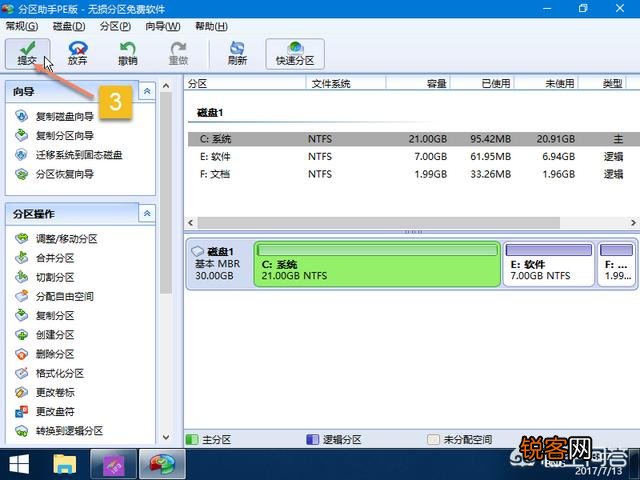Select the E: 软件 partition row

tap(414, 156)
